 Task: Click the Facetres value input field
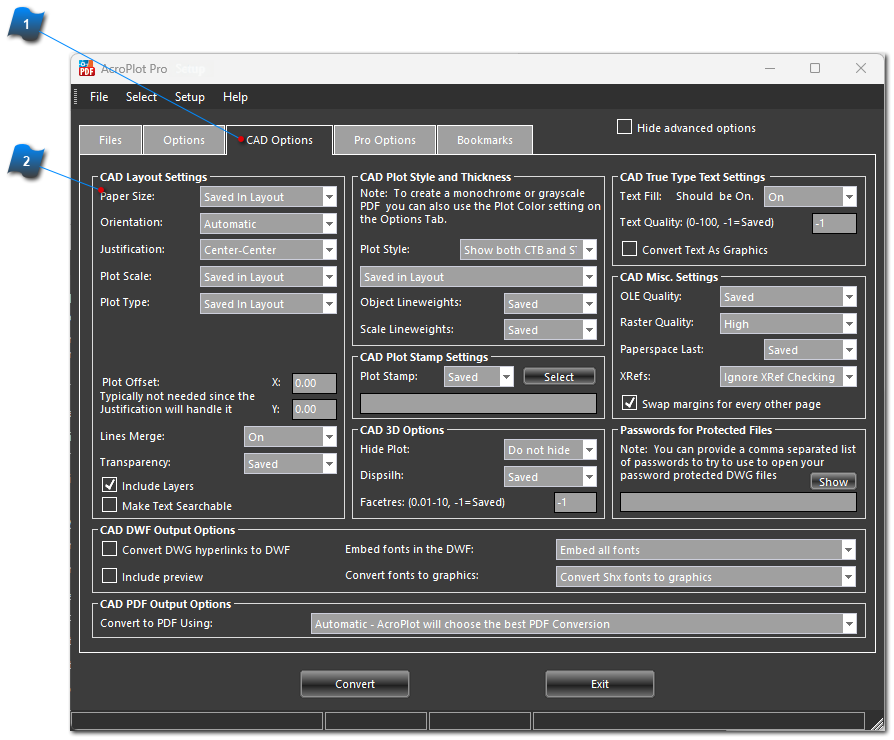click(x=575, y=502)
